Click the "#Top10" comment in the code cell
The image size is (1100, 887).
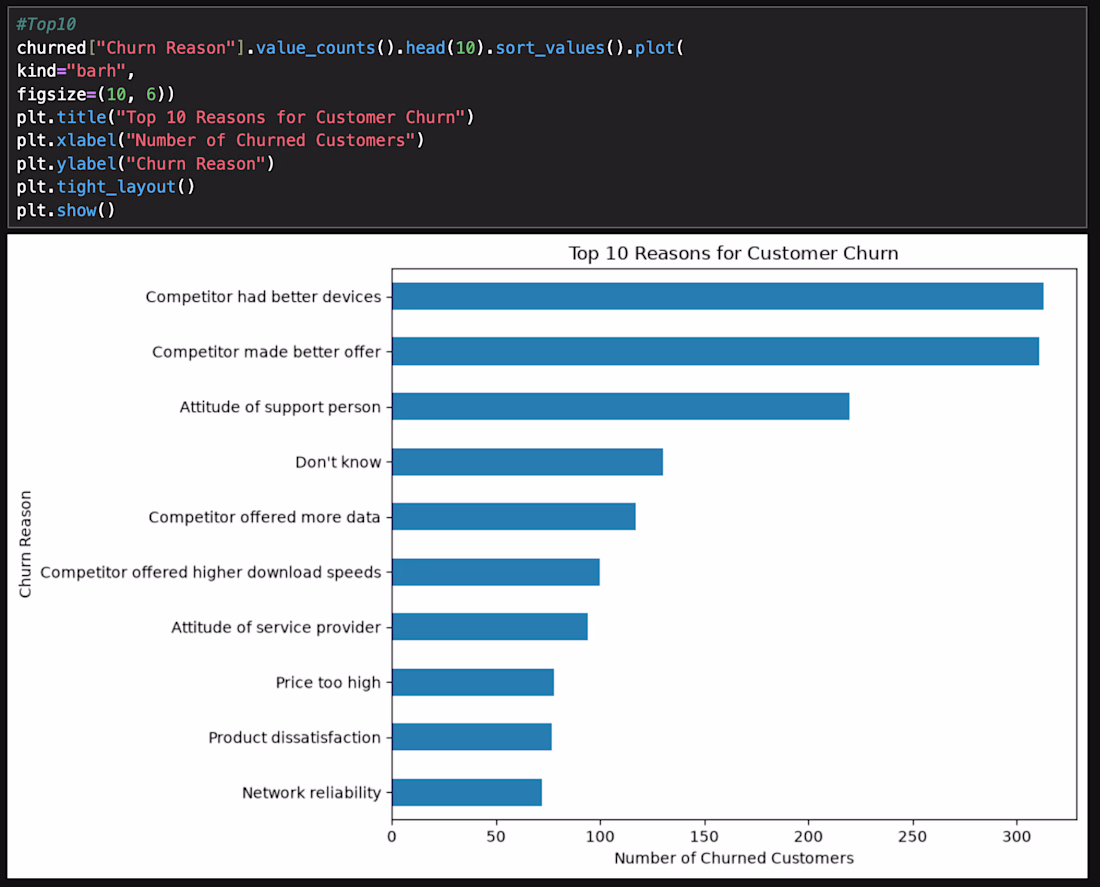[x=46, y=25]
